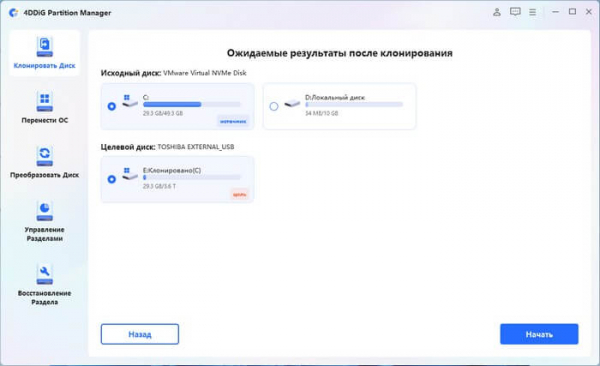The image size is (600, 366).
Task: Click the 4DDiG Partition Manager logo icon
Action: [x=14, y=13]
